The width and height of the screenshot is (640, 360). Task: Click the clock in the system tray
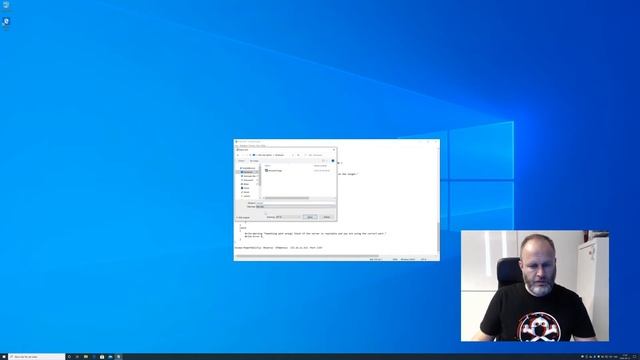[625, 357]
